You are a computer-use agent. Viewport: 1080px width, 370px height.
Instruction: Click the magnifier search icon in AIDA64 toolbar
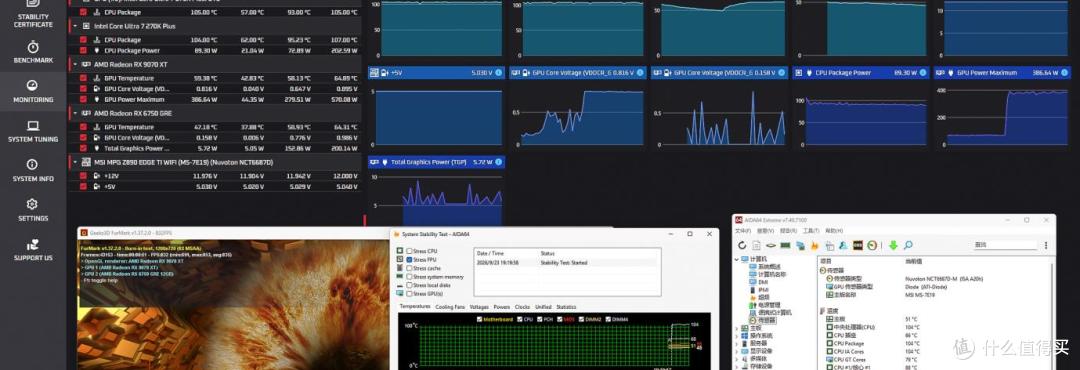(908, 245)
